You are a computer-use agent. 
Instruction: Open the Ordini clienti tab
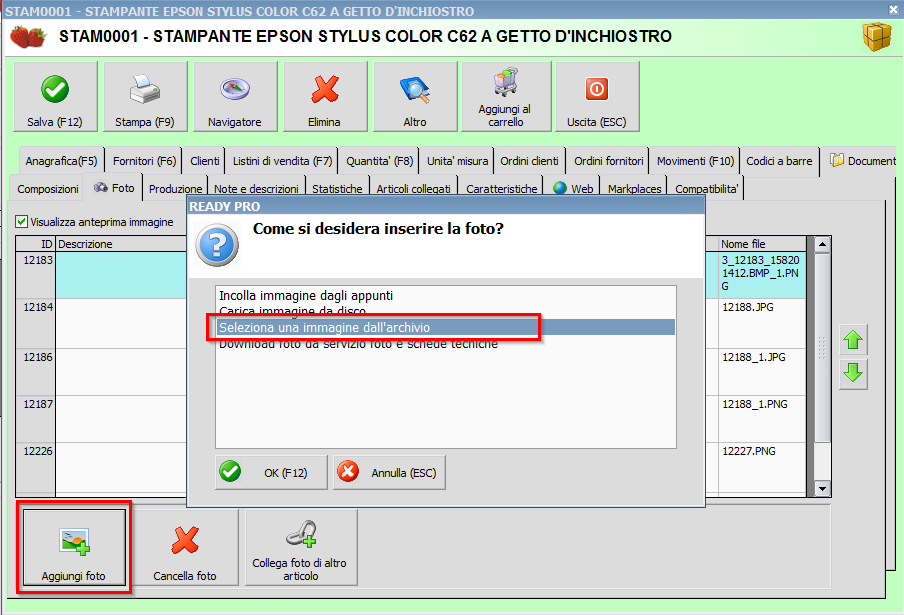coord(529,161)
